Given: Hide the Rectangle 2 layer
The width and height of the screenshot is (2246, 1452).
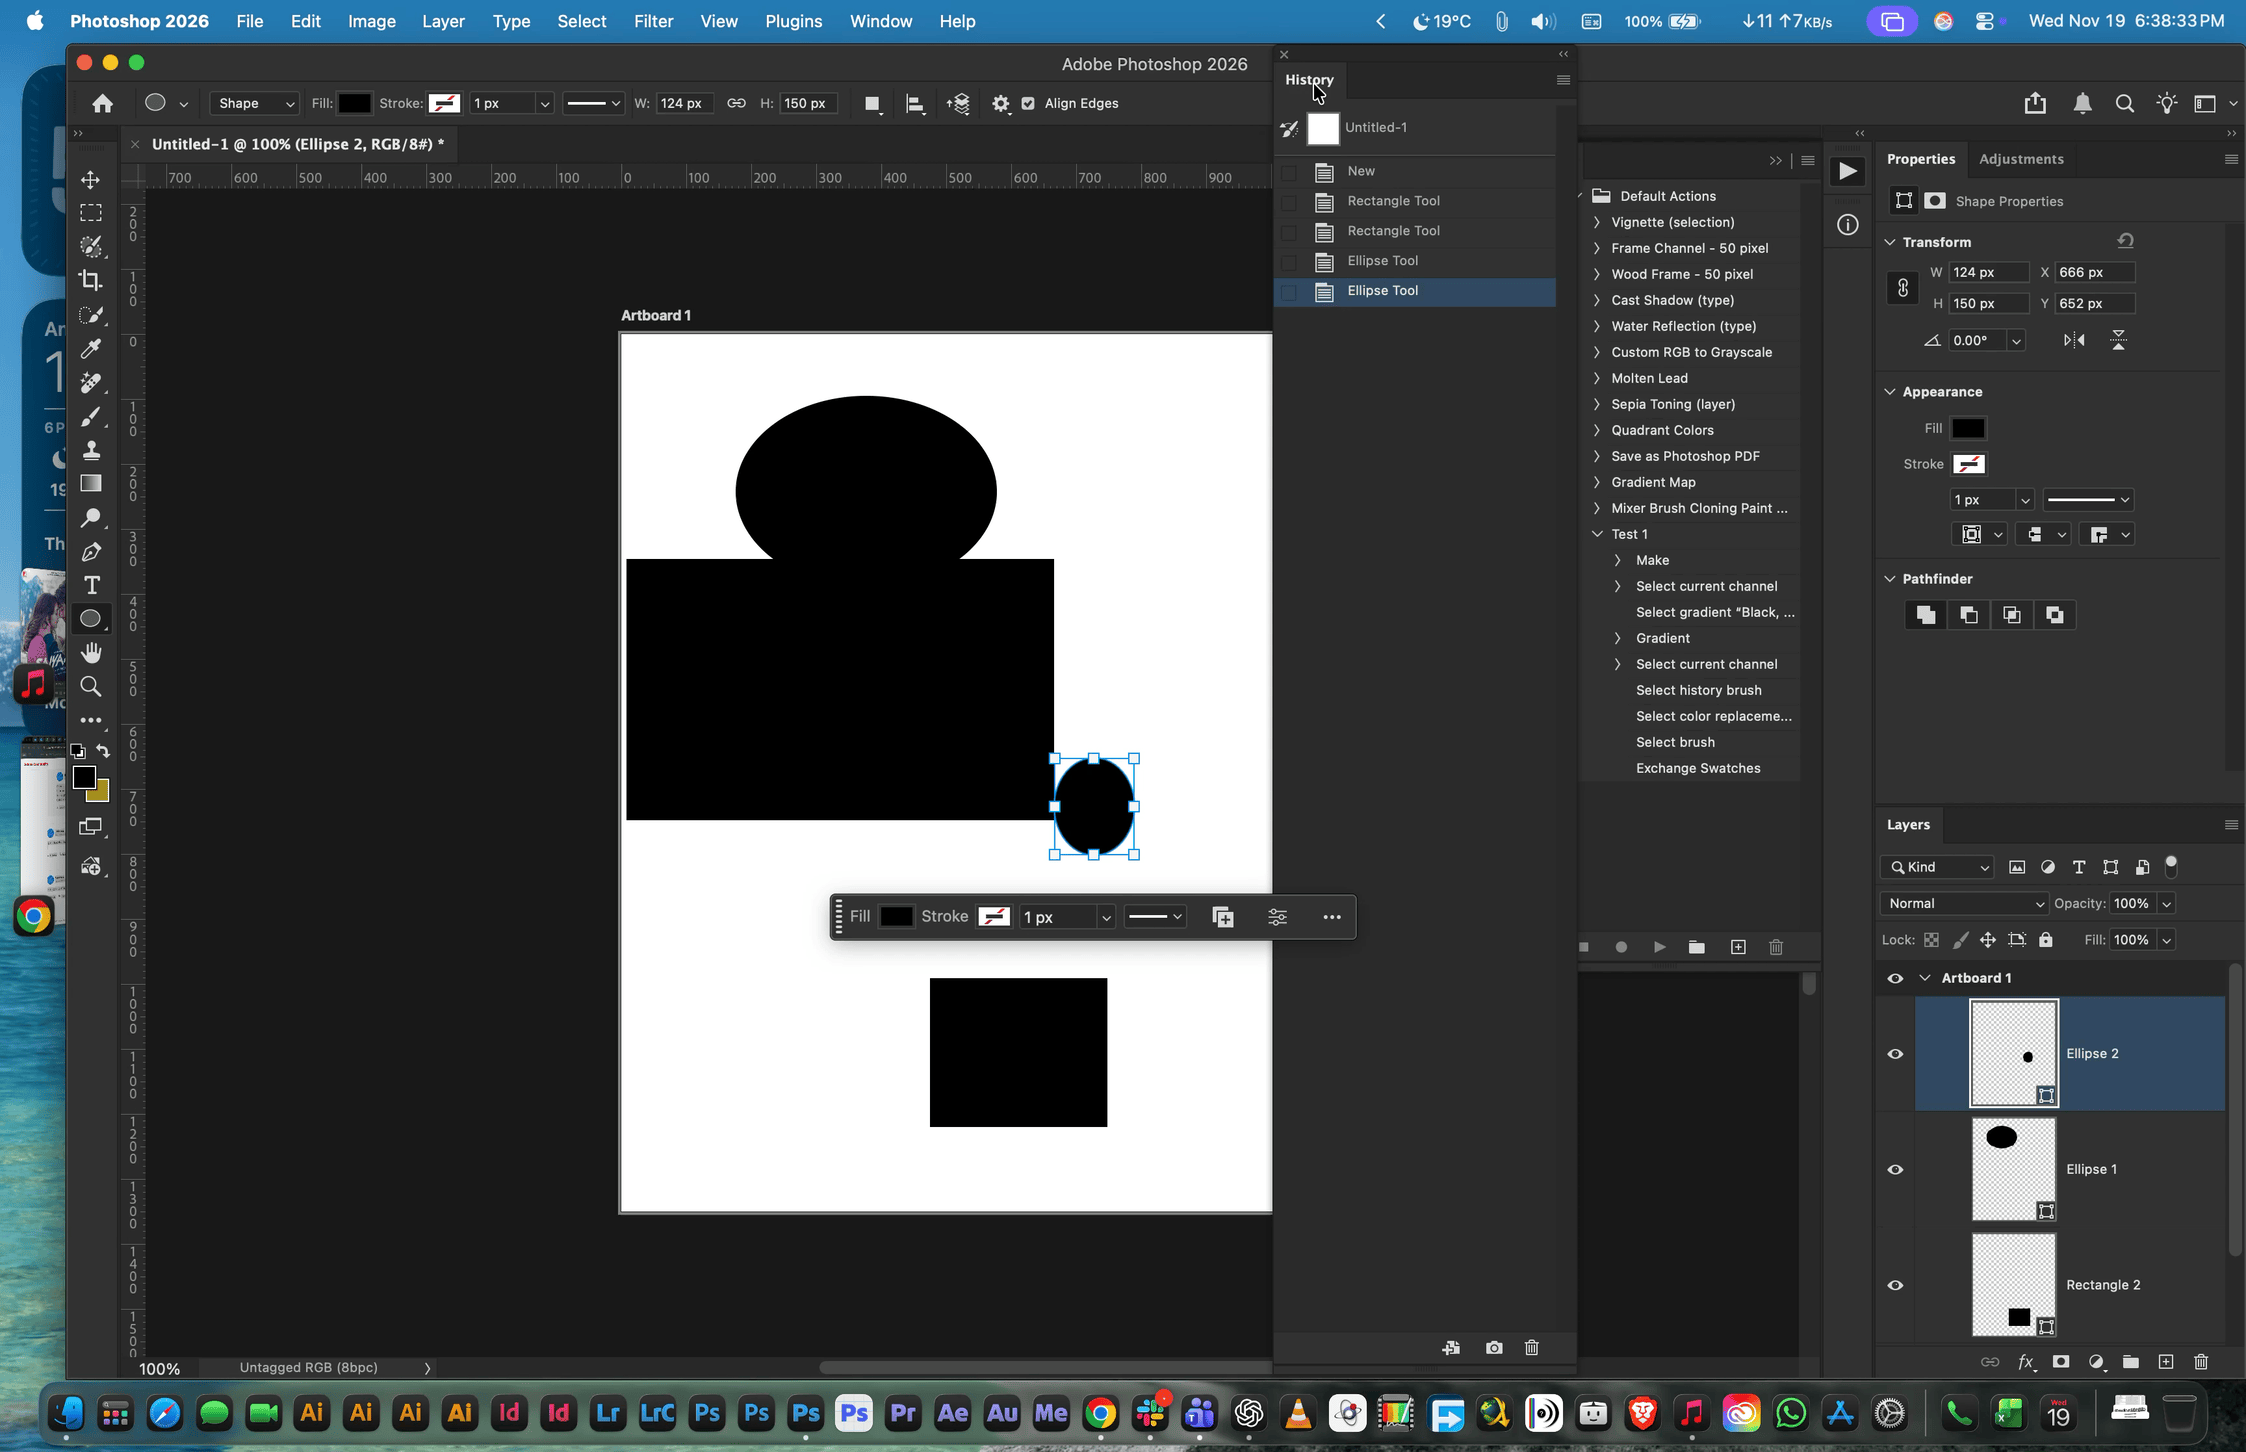Looking at the screenshot, I should 1895,1285.
